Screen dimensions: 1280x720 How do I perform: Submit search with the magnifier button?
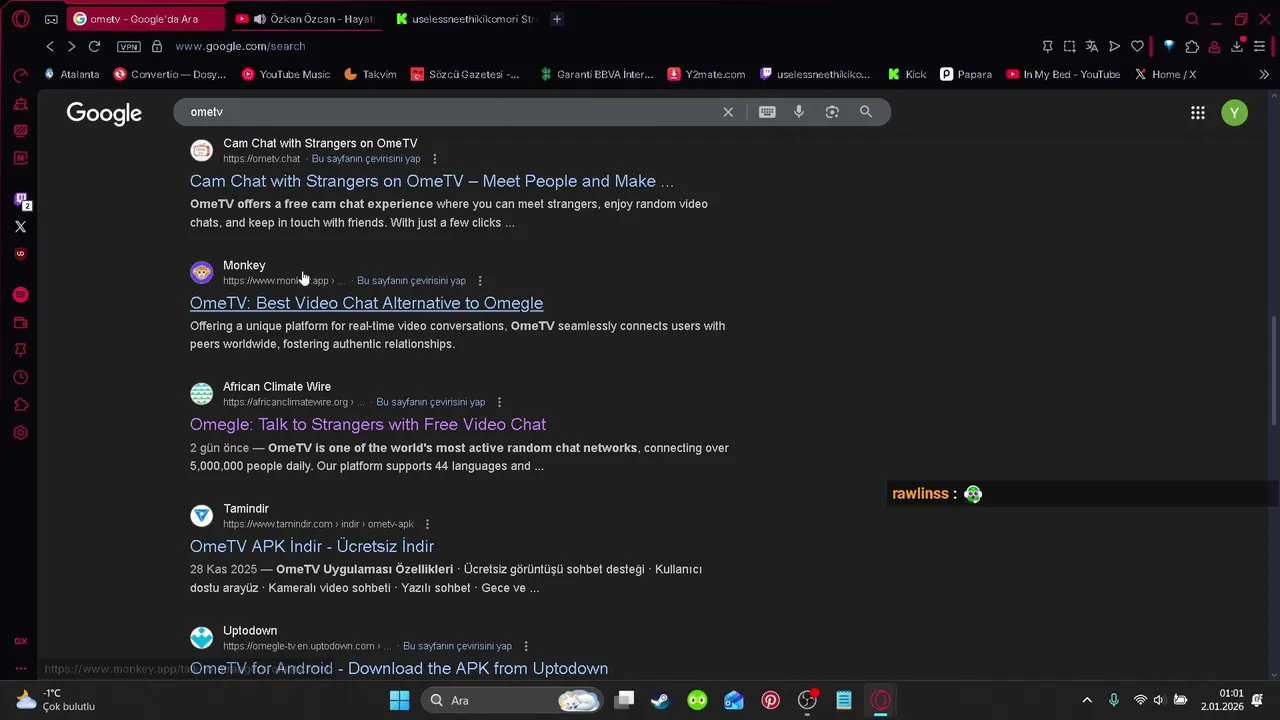coord(866,112)
